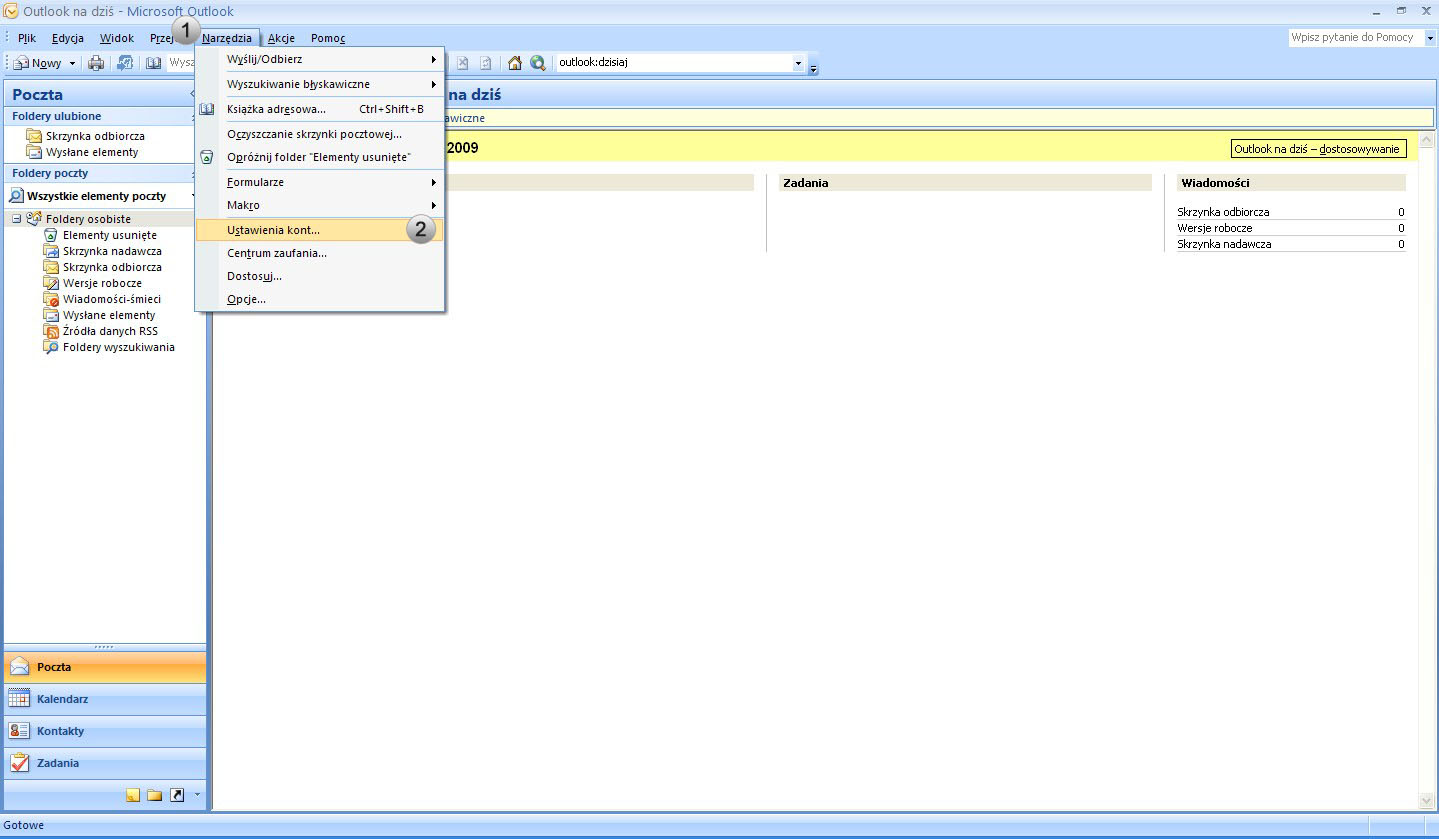Click the Zadania column header
This screenshot has height=839, width=1439.
[965, 183]
